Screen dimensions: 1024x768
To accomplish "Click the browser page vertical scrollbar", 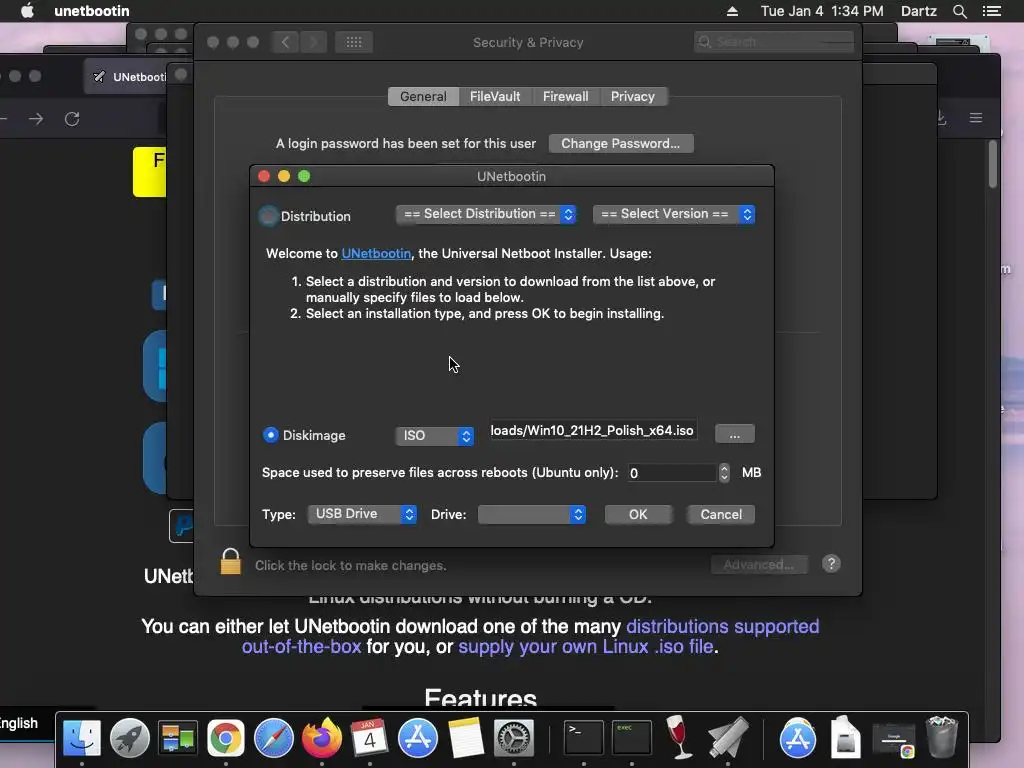I will click(x=993, y=165).
